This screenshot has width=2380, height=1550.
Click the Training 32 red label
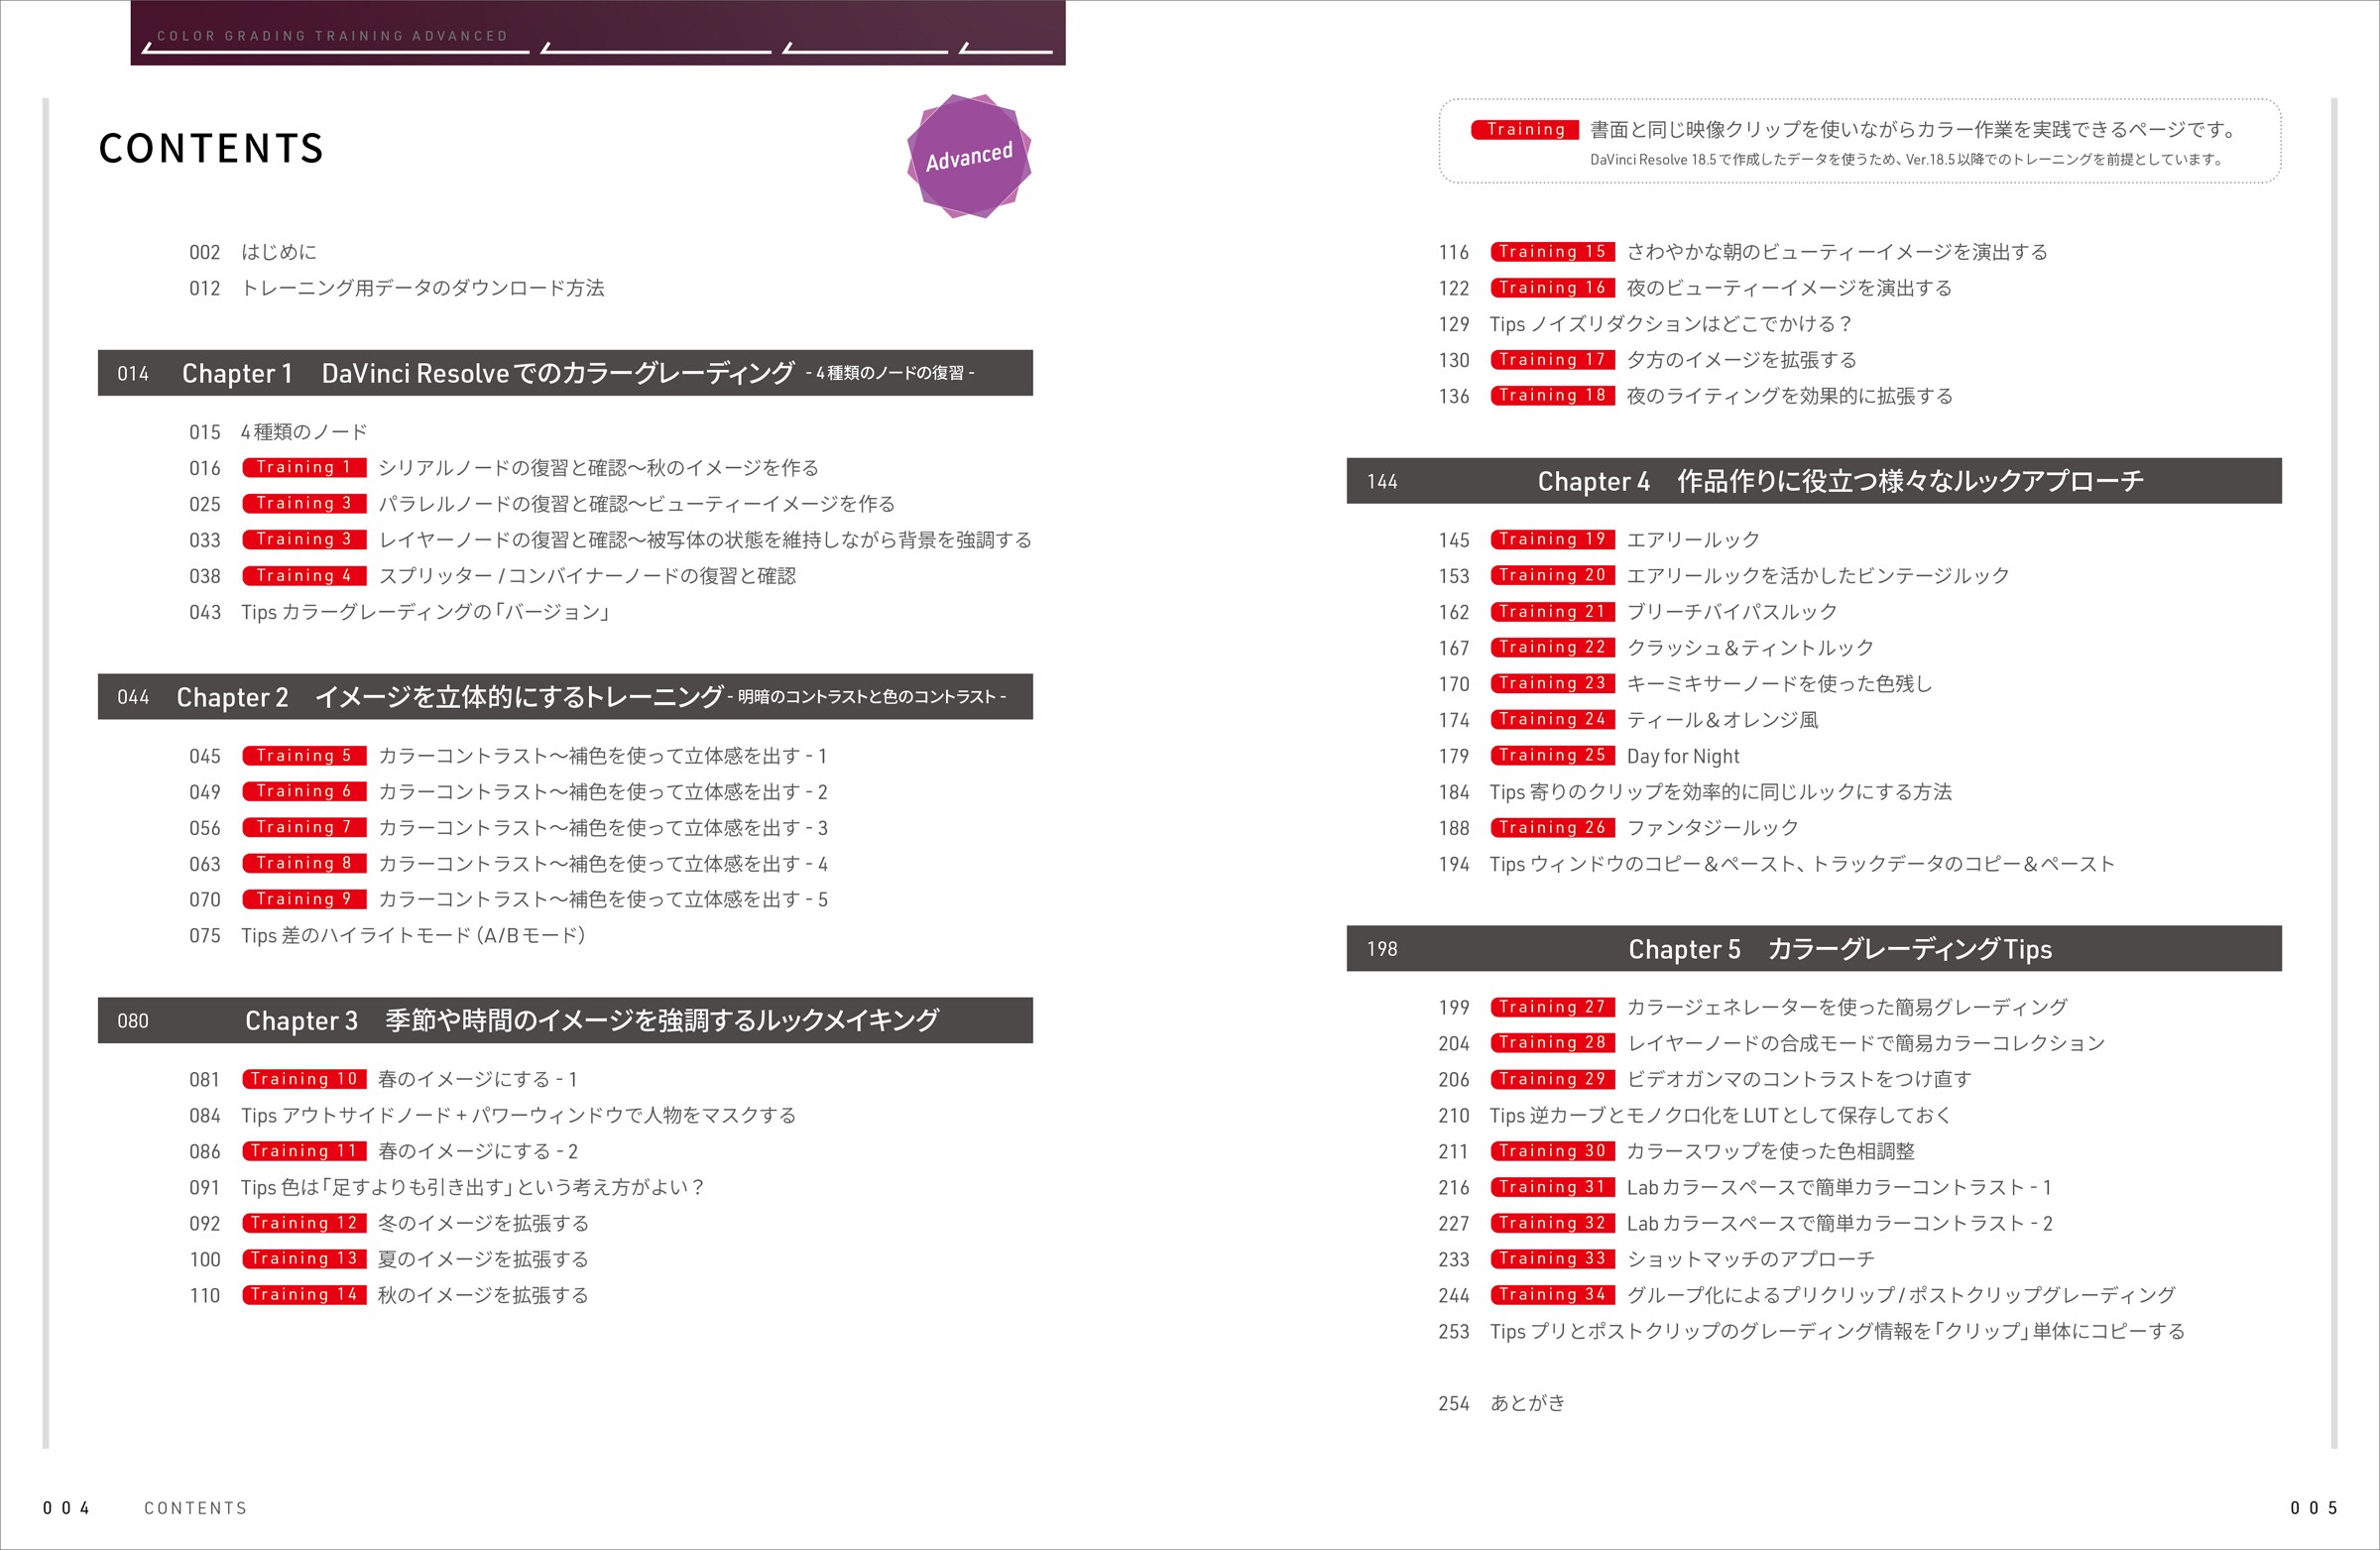pyautogui.click(x=1553, y=1223)
